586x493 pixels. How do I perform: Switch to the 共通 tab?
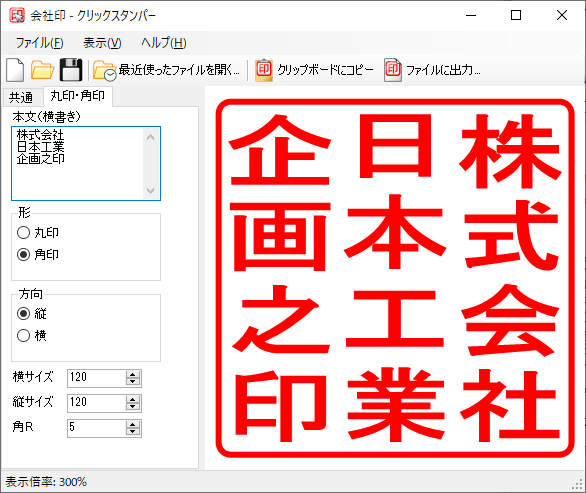coord(21,98)
